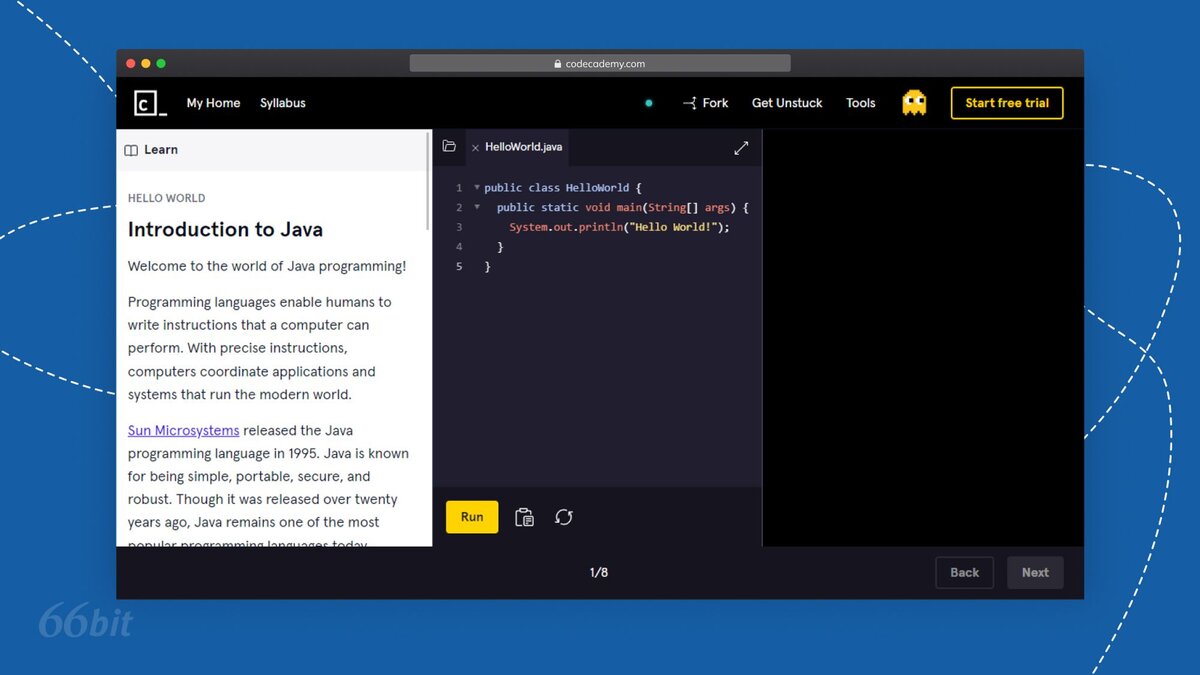Go to the previous step with Back
Screen dimensions: 1200x675
[964, 573]
